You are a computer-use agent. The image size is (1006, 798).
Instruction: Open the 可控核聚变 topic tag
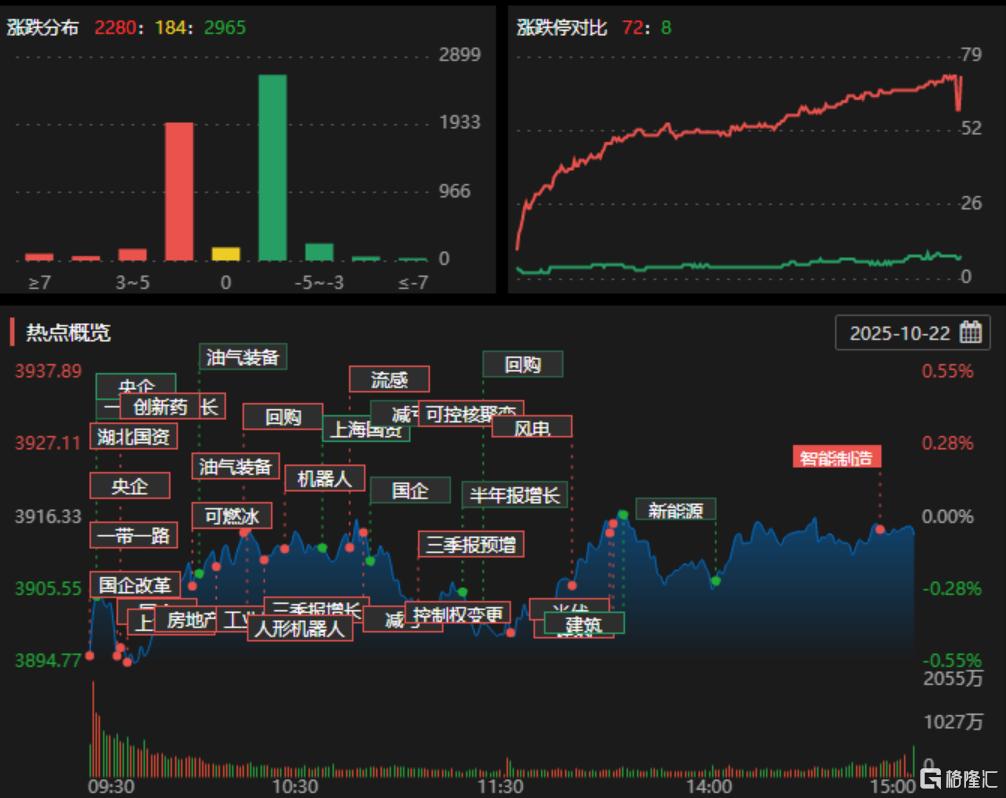[x=470, y=413]
